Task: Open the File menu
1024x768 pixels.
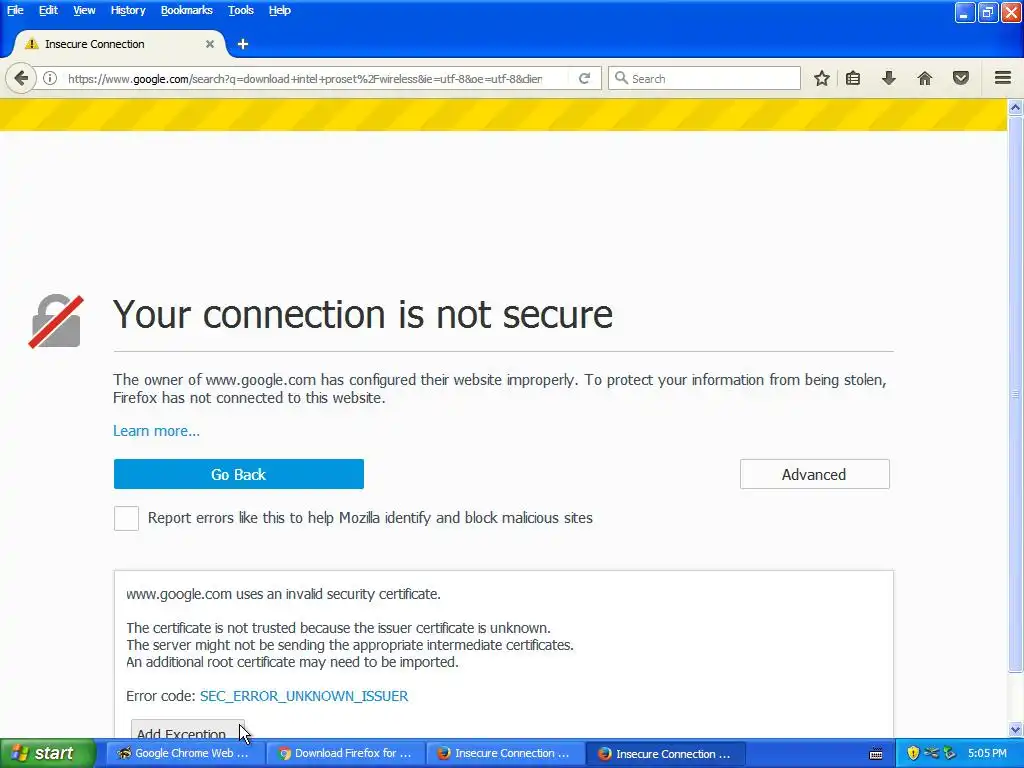Action: [15, 10]
